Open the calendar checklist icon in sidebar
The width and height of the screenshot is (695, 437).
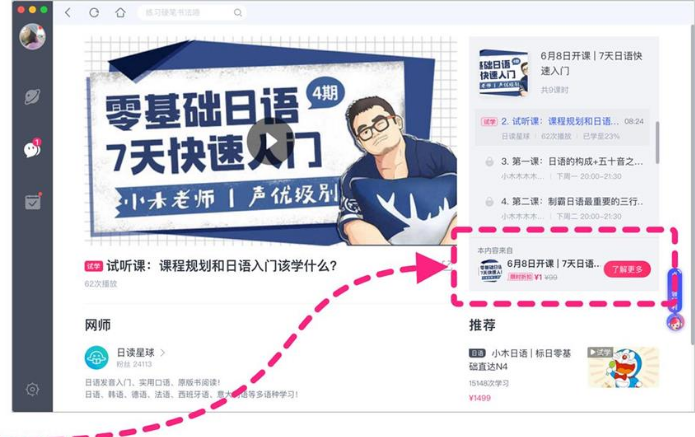point(33,201)
